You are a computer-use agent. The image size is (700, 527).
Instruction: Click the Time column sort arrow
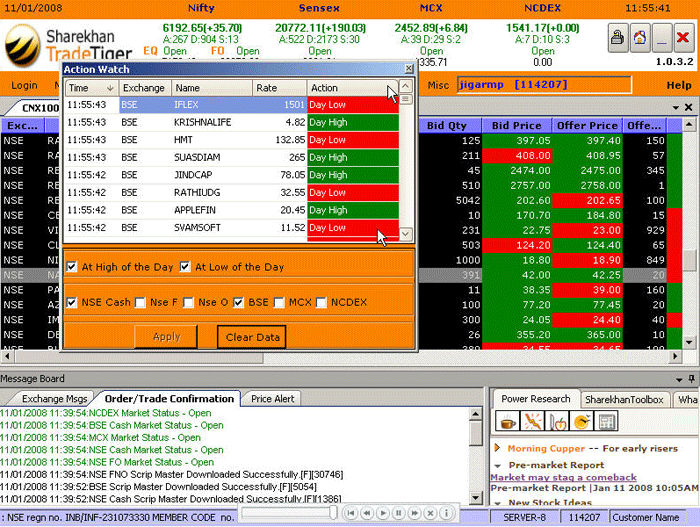110,88
